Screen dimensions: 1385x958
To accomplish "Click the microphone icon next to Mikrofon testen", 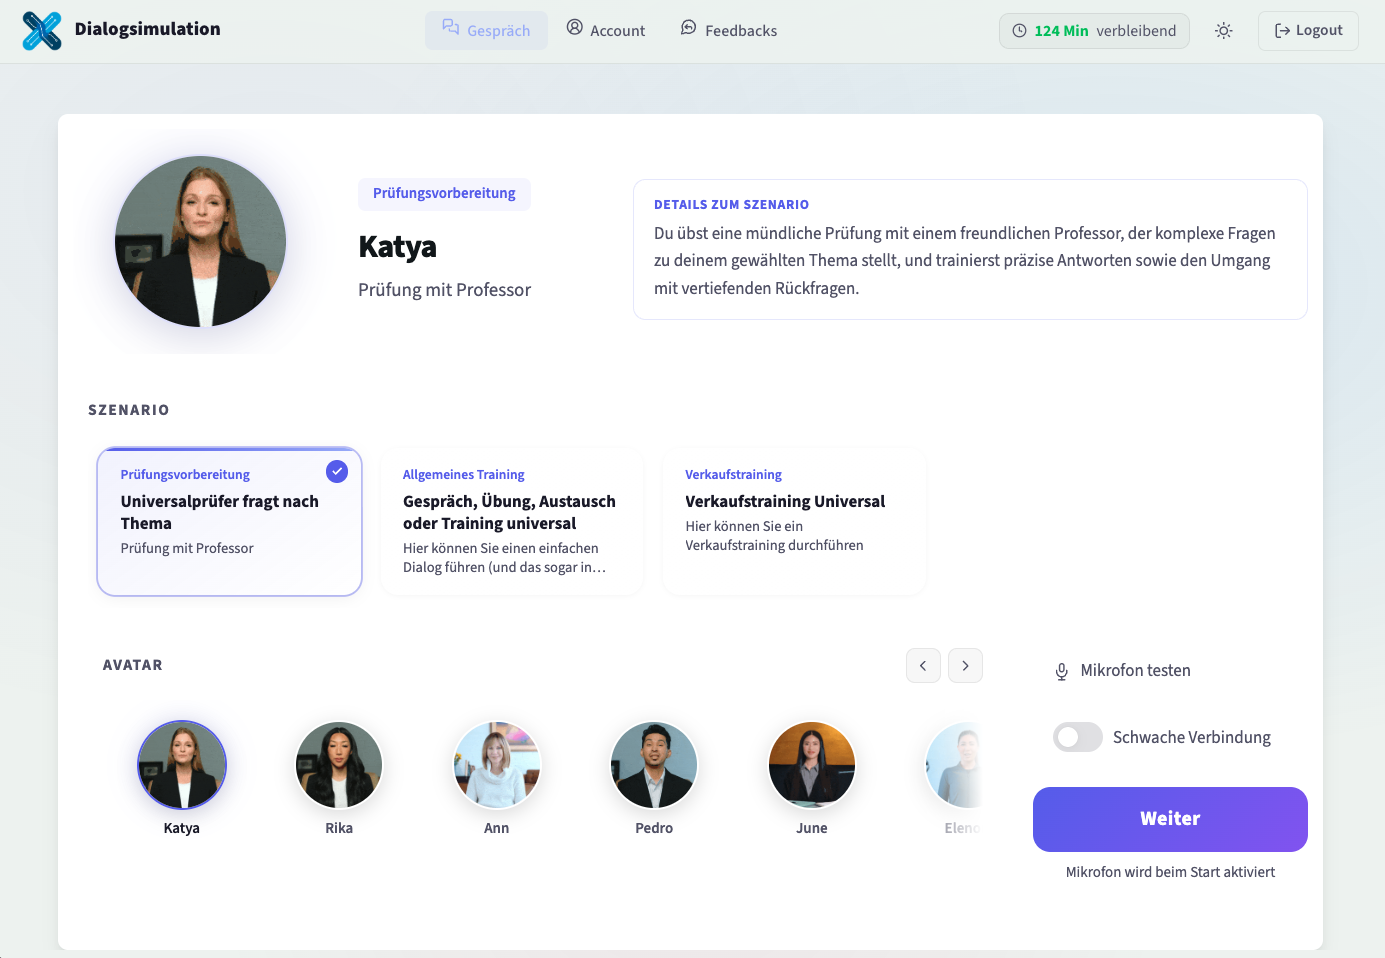I will (x=1062, y=671).
